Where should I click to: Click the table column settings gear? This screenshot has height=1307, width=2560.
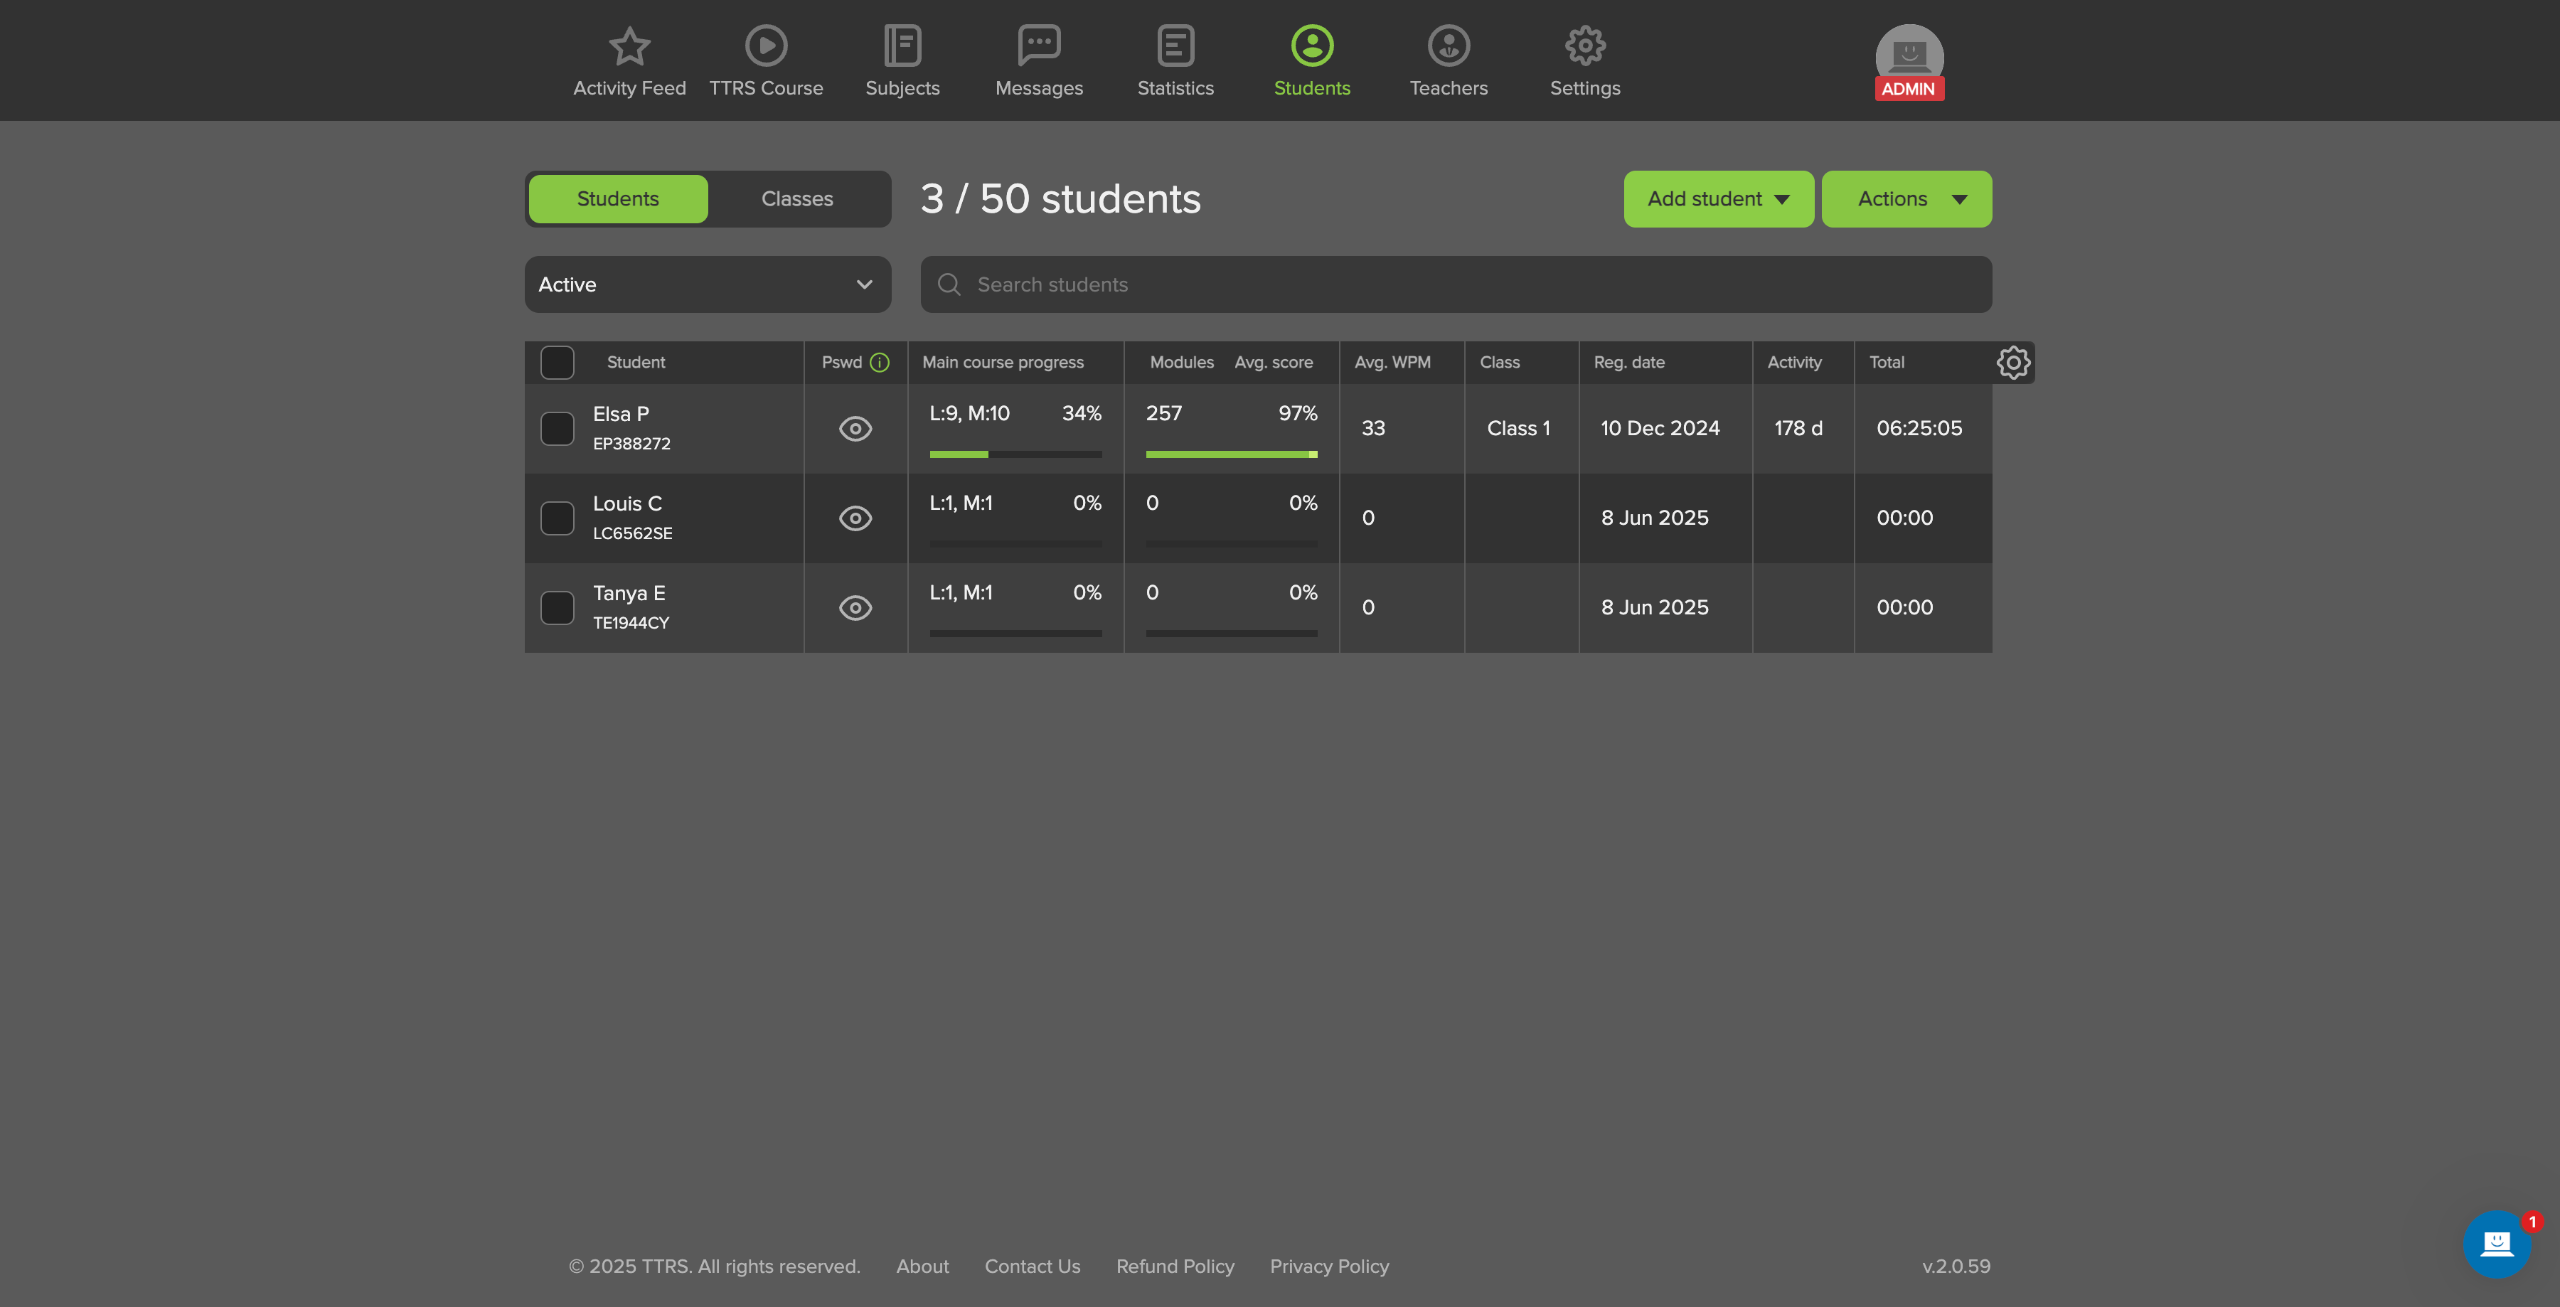click(2013, 362)
